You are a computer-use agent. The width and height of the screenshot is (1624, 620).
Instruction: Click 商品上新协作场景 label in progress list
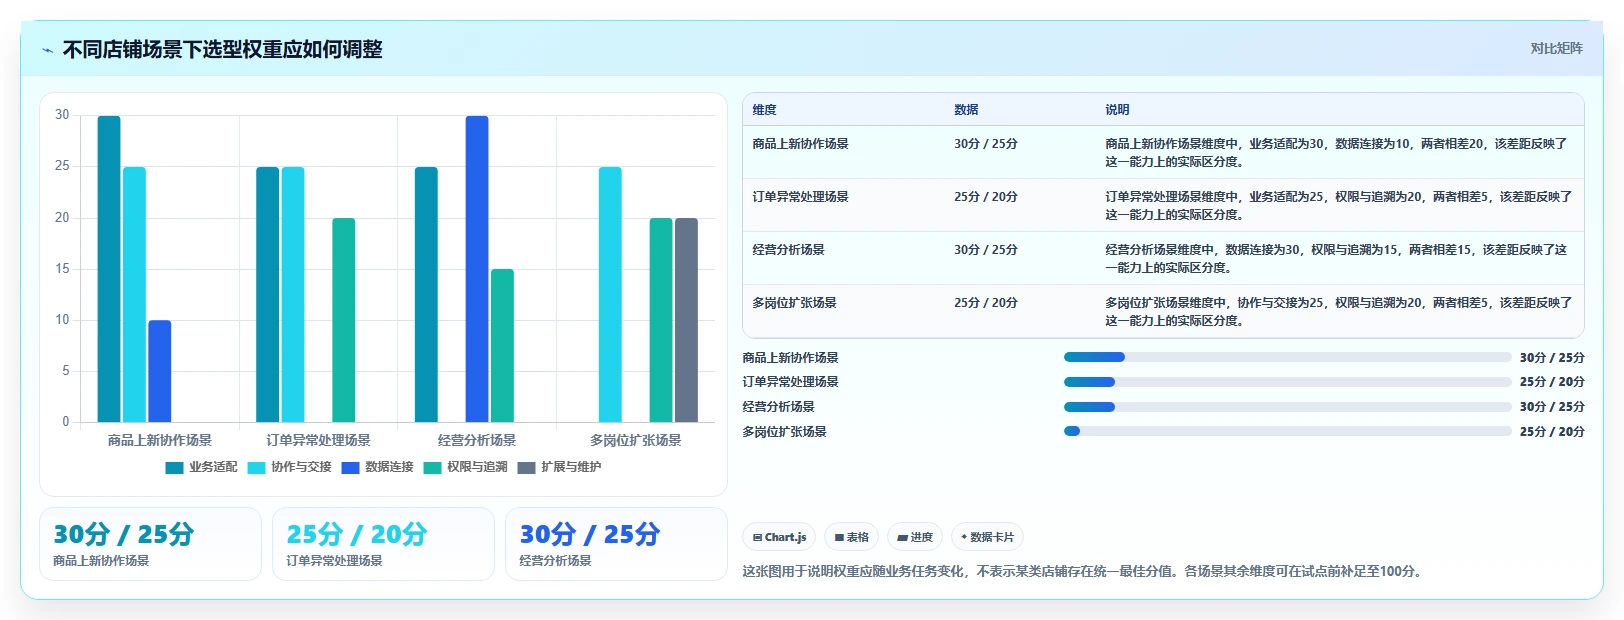coord(790,358)
